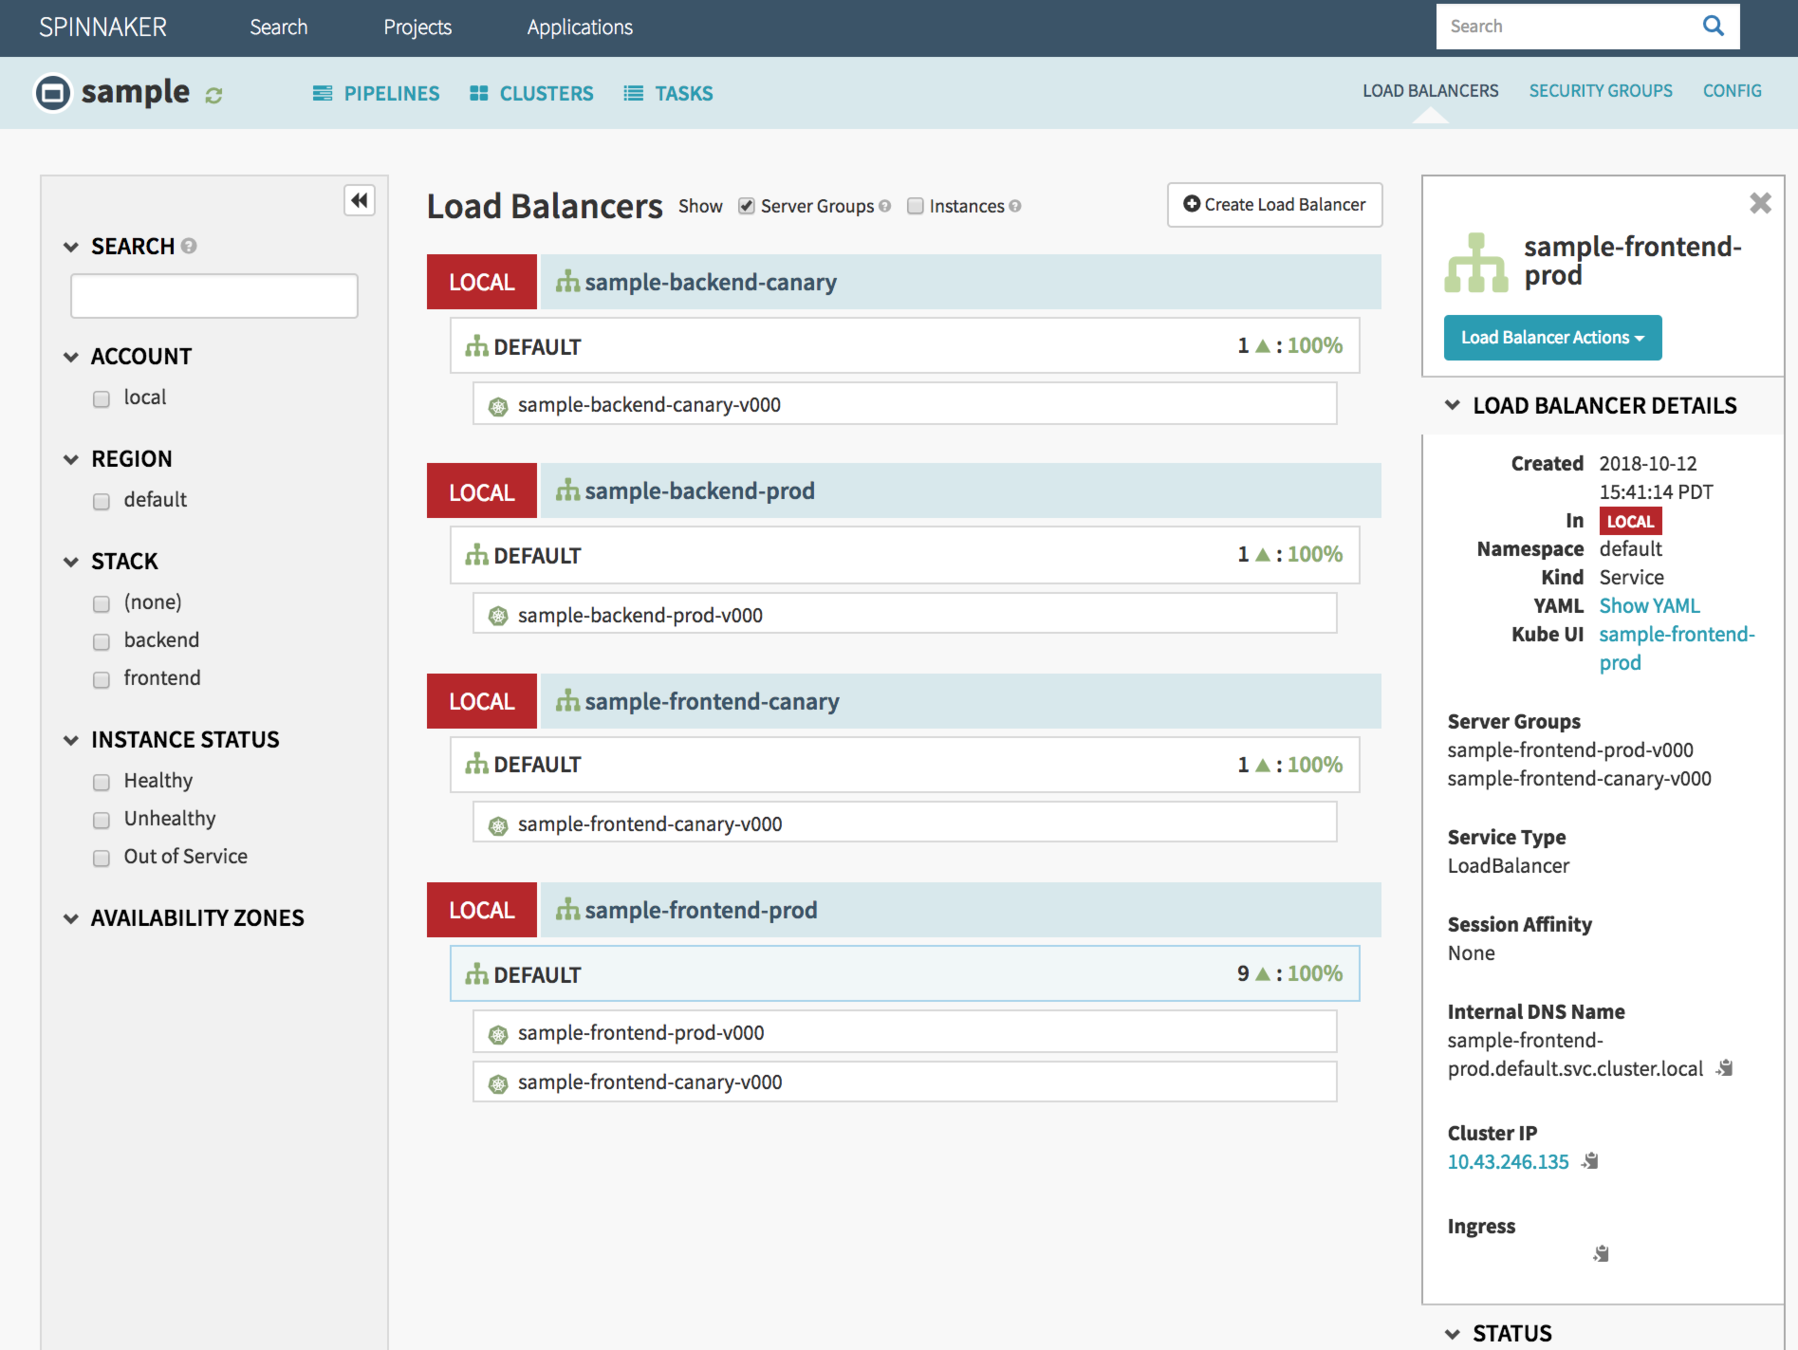This screenshot has width=1798, height=1350.
Task: Collapse LOAD BALANCER DETAILS section
Action: tap(1452, 405)
